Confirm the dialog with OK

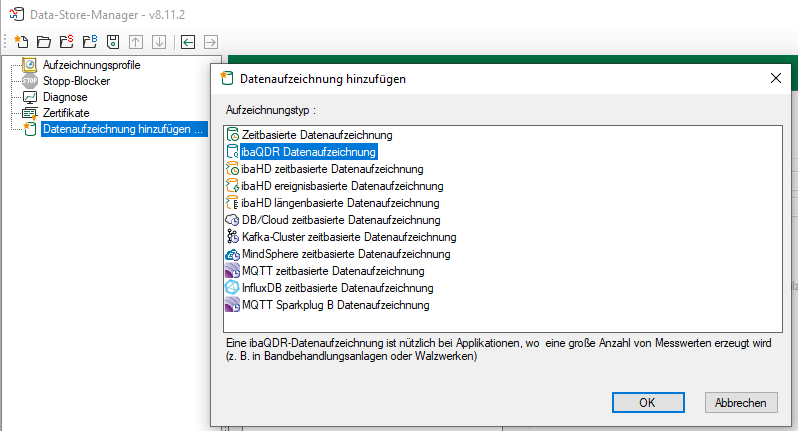[x=648, y=403]
